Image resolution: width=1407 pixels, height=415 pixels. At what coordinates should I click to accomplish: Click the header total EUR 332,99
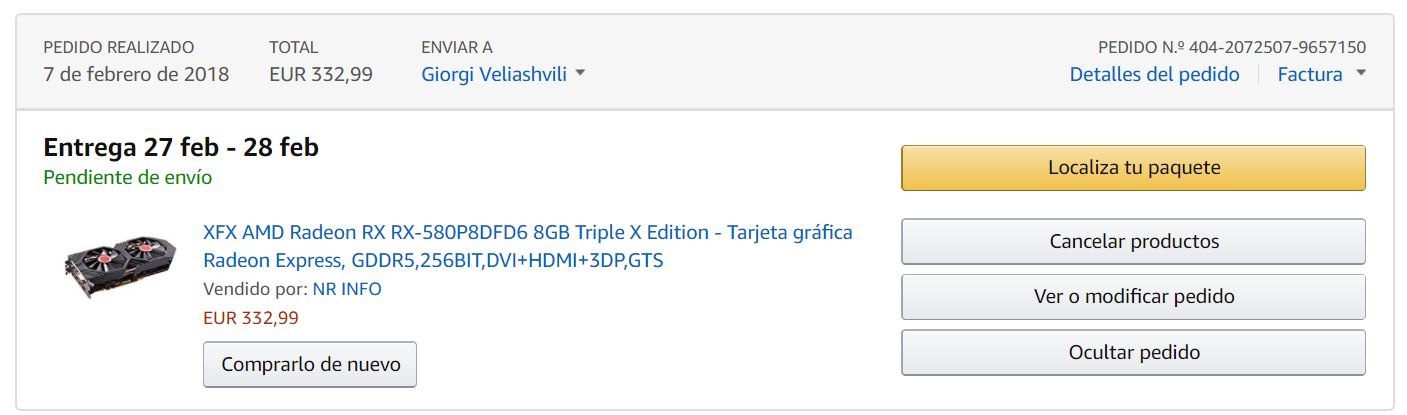tap(320, 74)
